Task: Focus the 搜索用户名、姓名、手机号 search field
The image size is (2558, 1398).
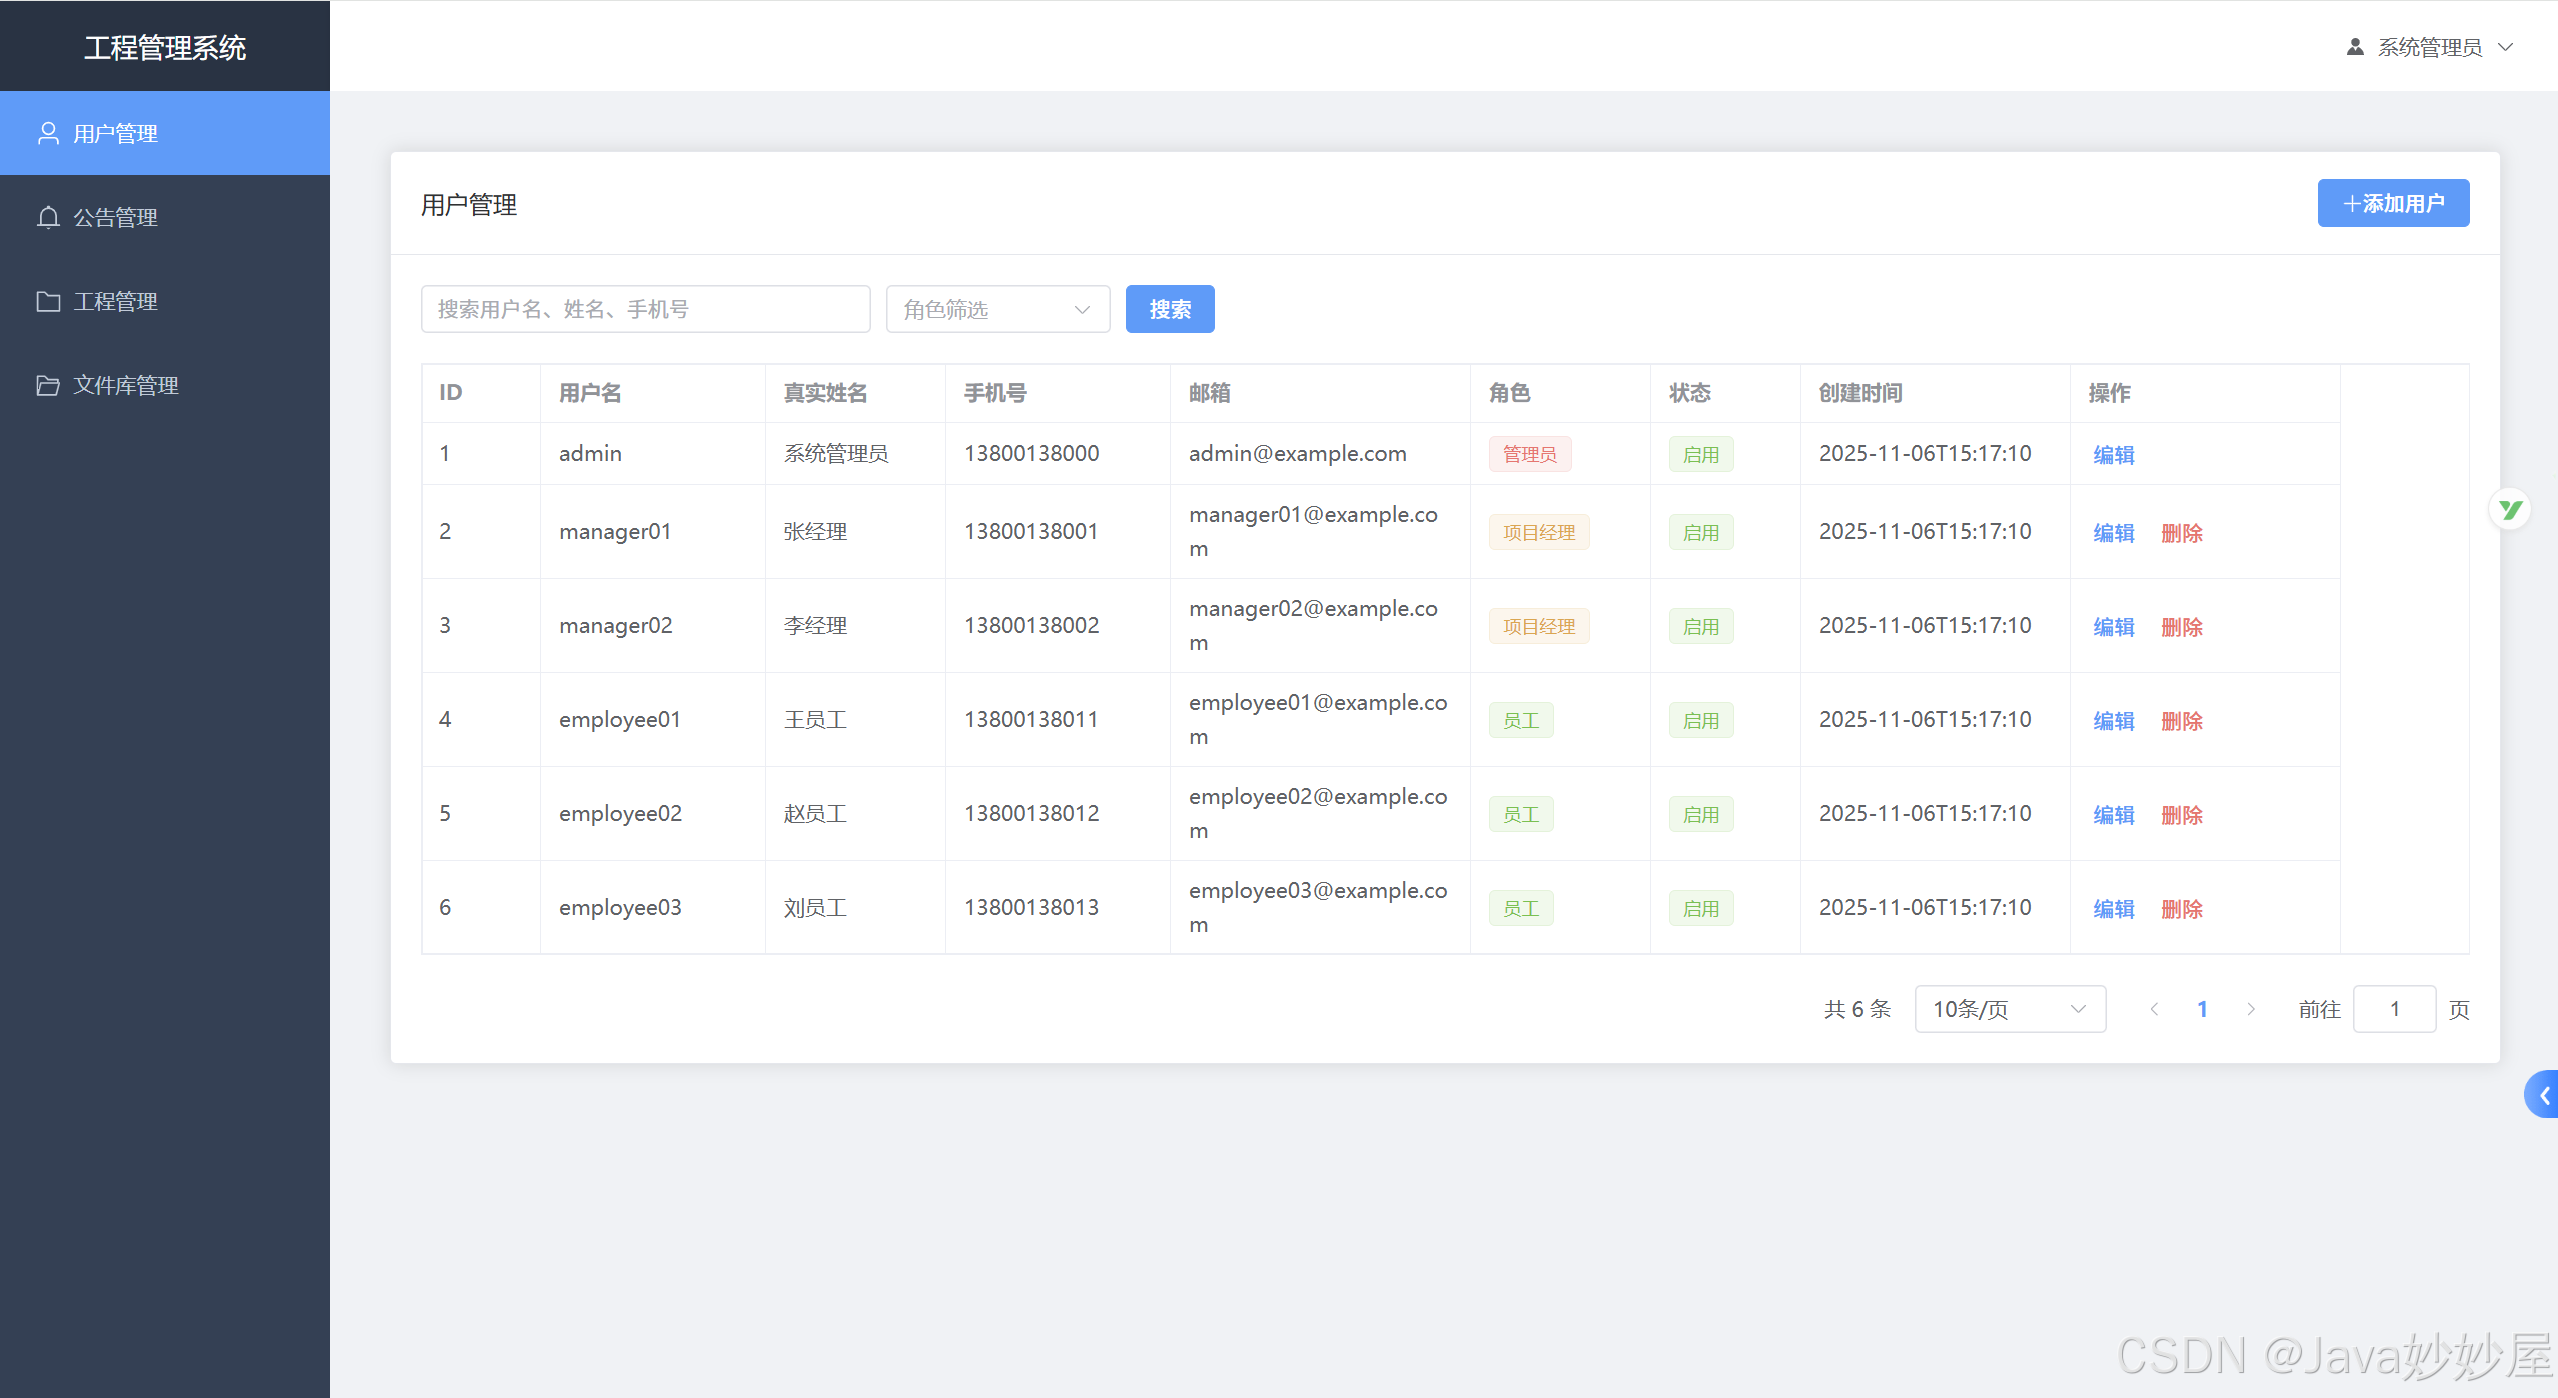Action: 646,309
